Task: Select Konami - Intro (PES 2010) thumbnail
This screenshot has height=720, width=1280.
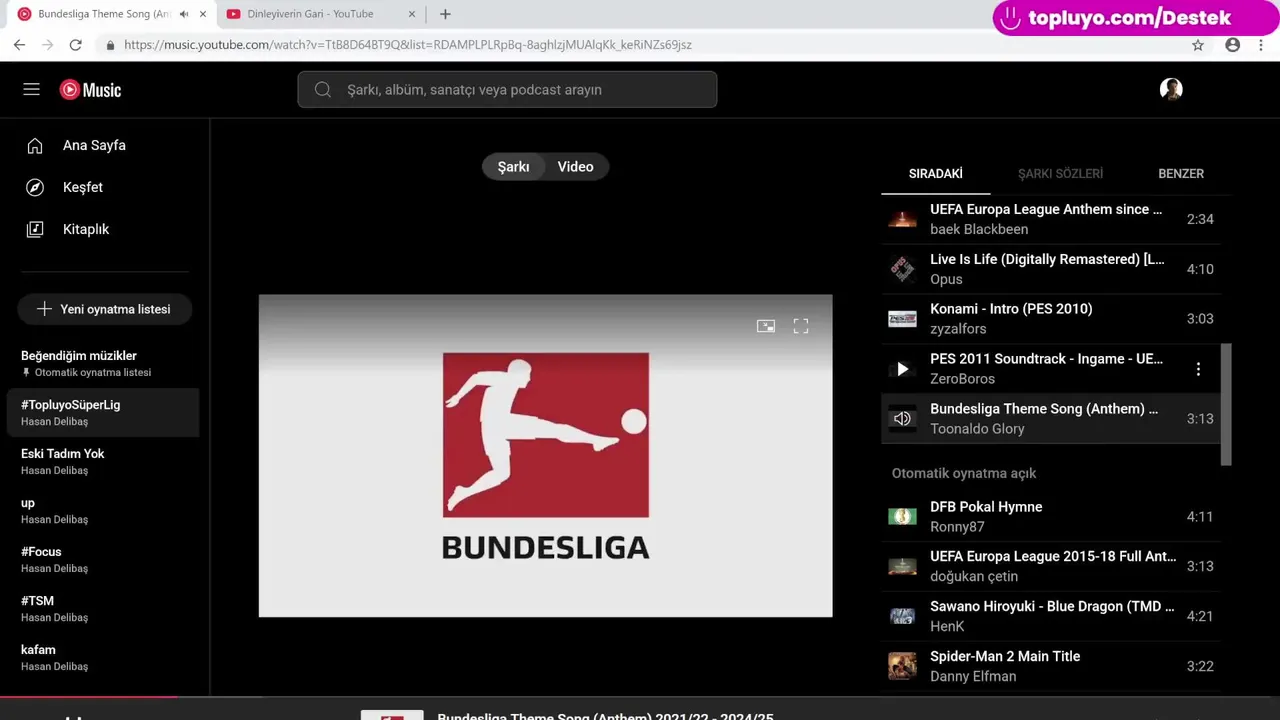Action: click(x=902, y=319)
